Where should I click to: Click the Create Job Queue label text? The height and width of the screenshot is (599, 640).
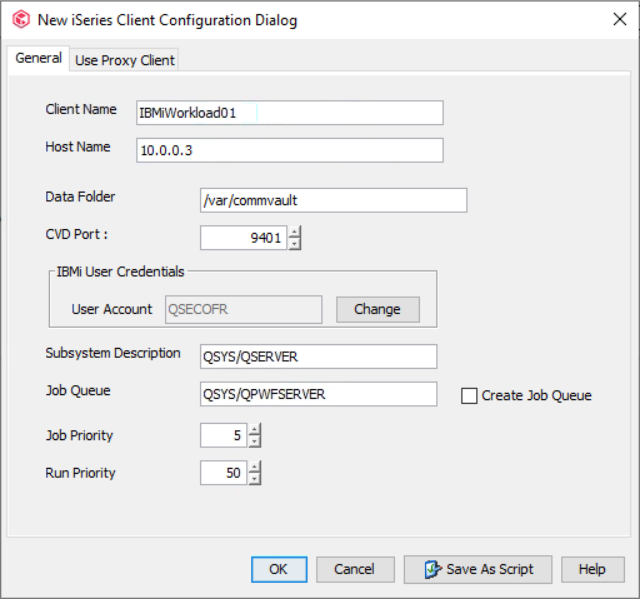(536, 395)
